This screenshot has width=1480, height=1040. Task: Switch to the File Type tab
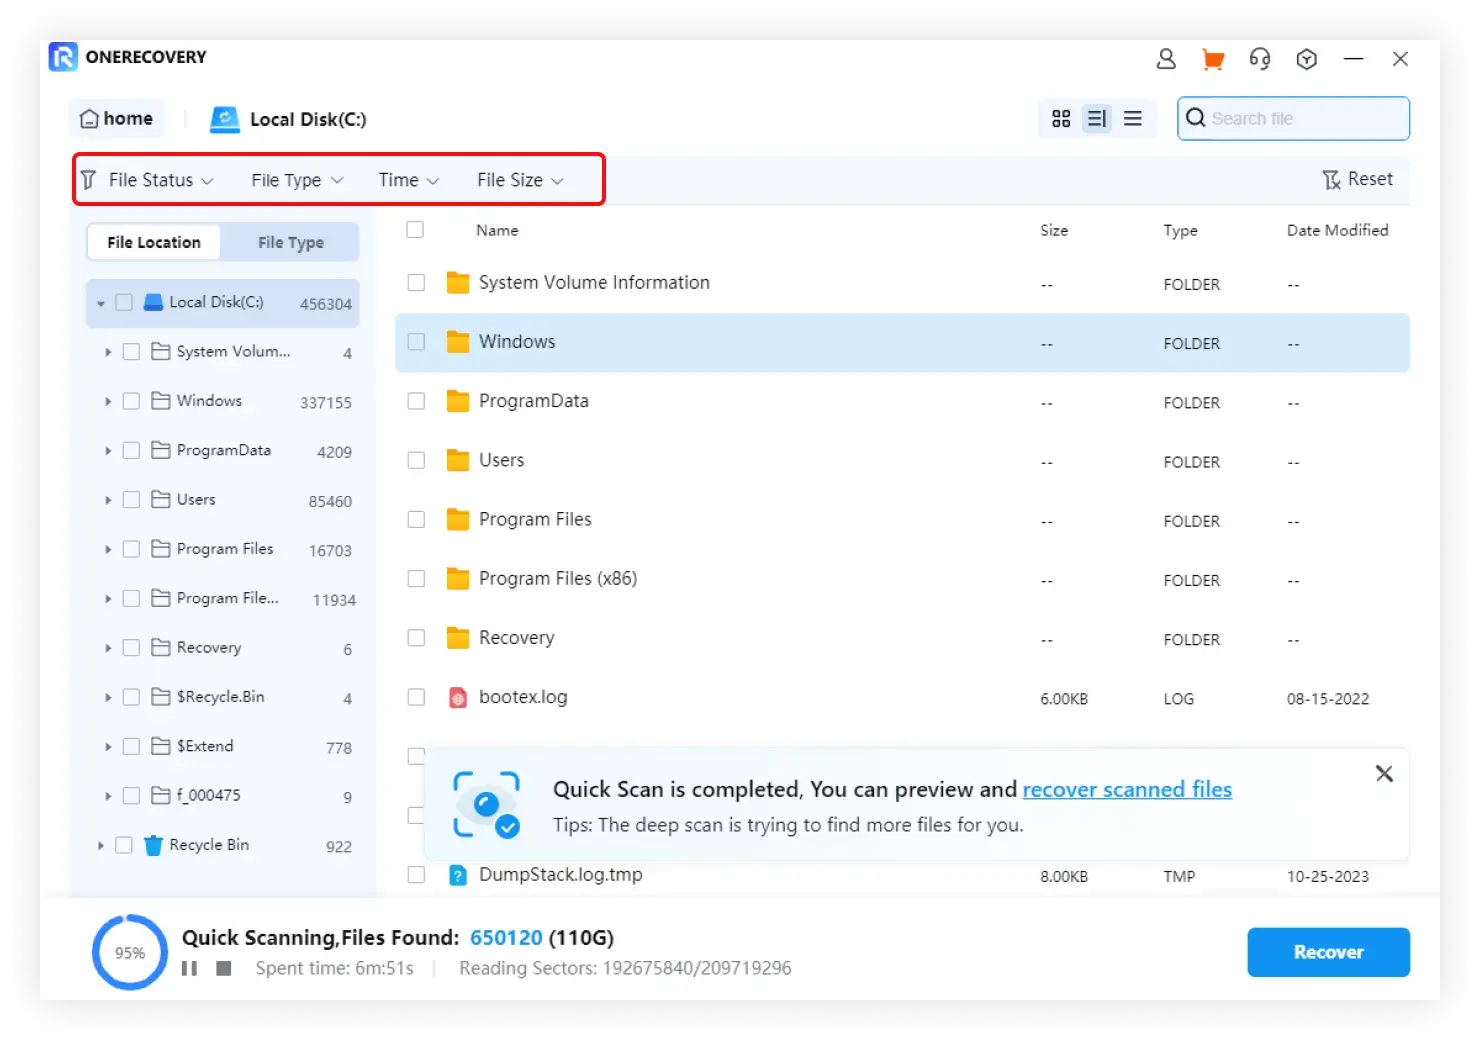(291, 242)
